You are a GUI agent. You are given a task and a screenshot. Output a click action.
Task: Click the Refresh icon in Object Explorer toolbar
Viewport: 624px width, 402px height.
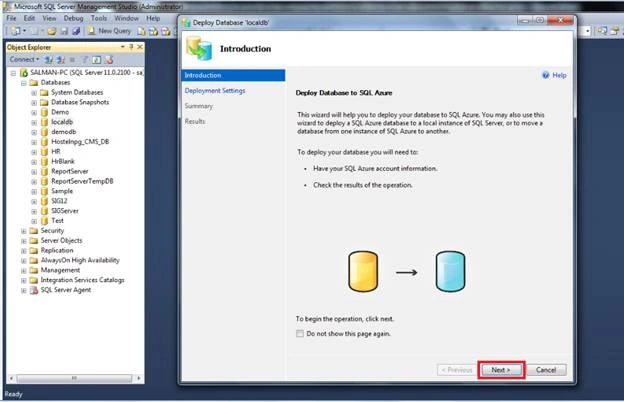coord(96,60)
